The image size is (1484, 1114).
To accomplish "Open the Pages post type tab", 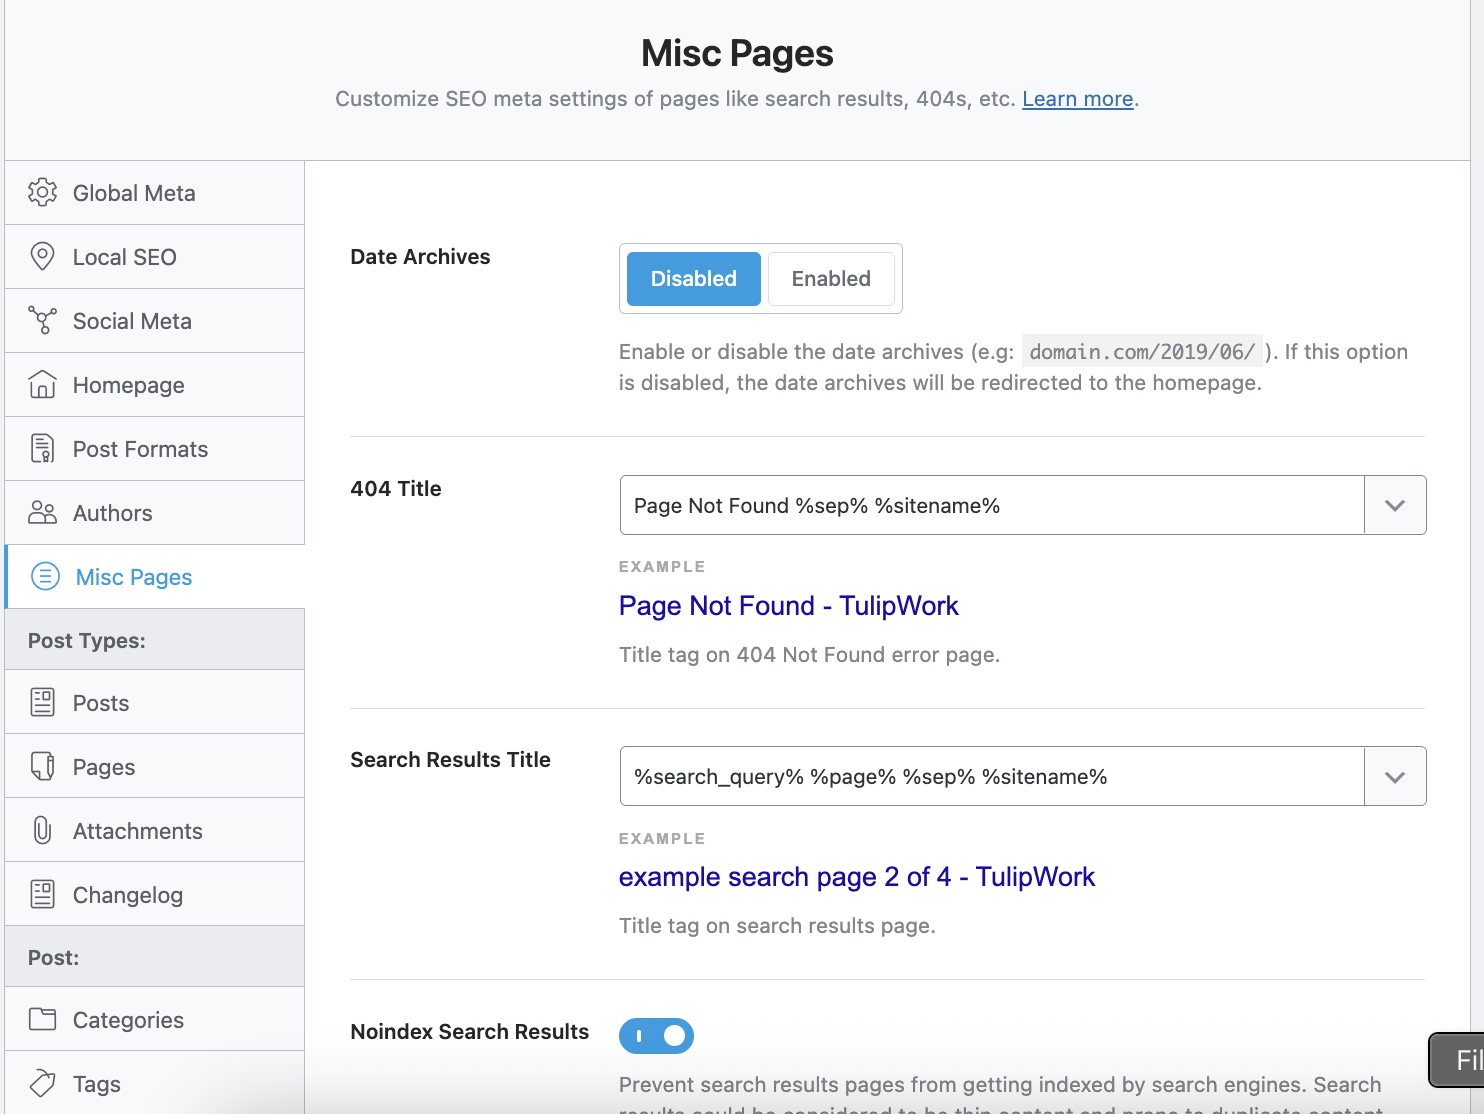I will [155, 766].
